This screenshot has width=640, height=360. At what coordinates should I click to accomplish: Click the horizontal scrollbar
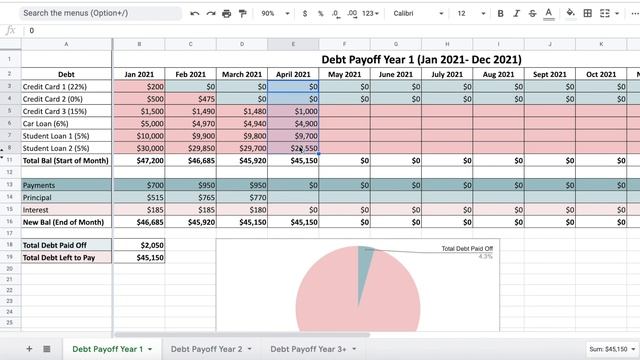242,335
